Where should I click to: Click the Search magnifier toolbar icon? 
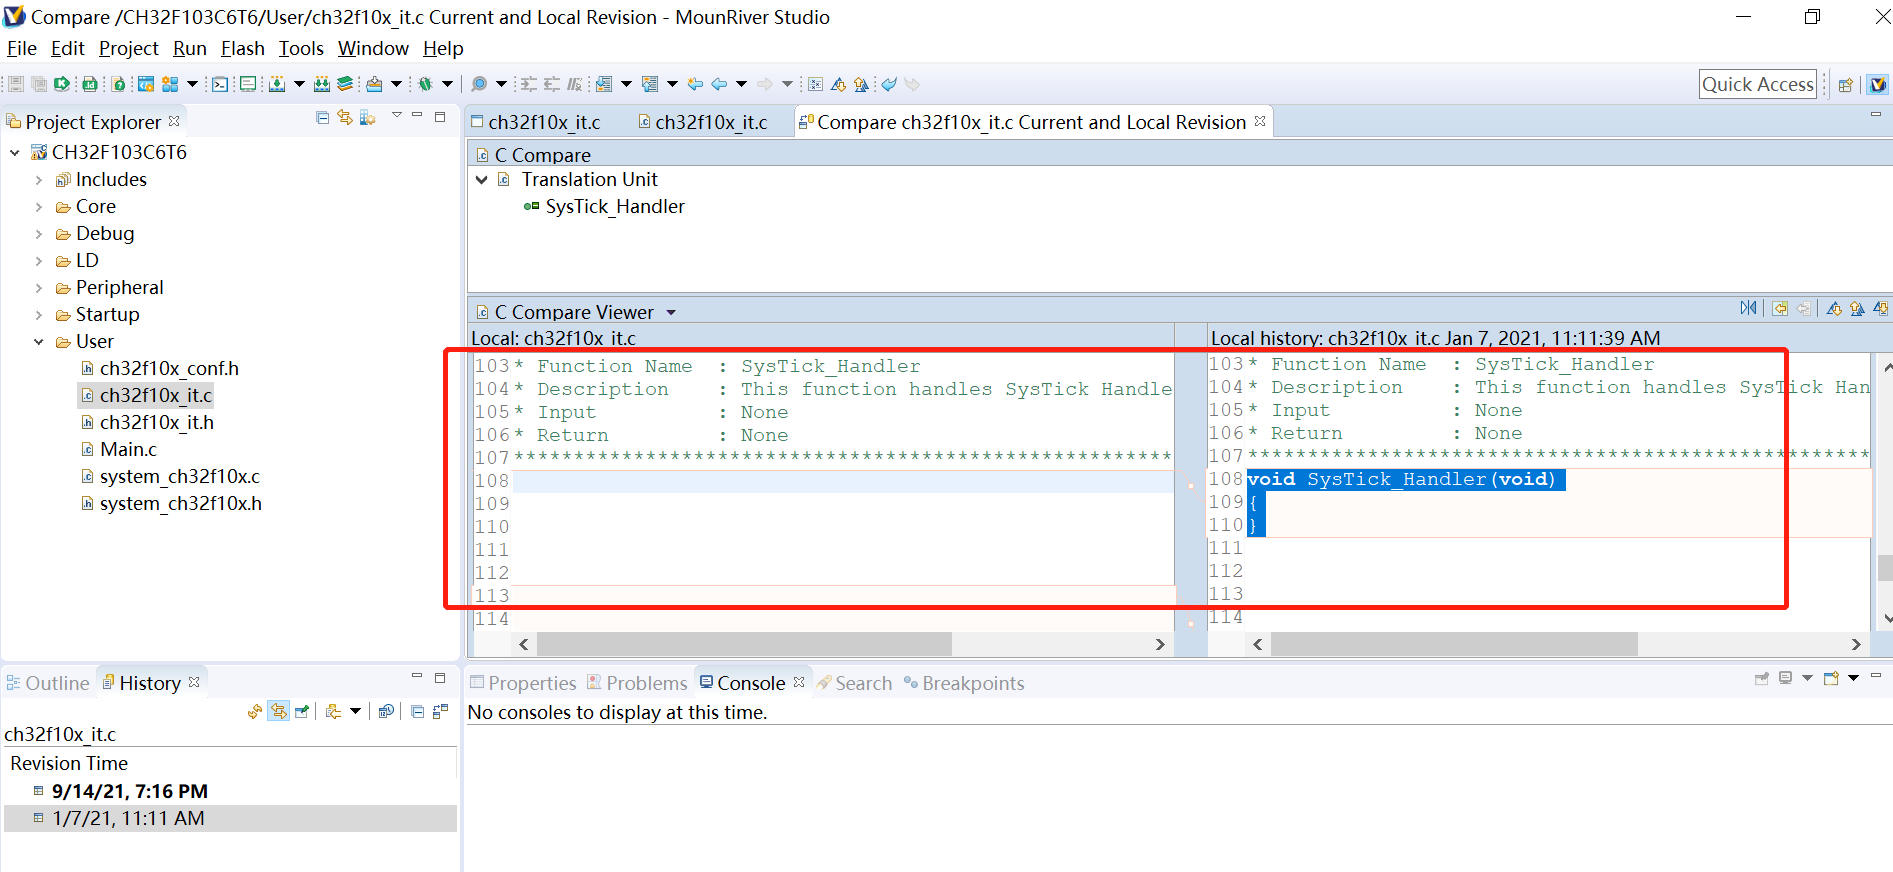[479, 84]
